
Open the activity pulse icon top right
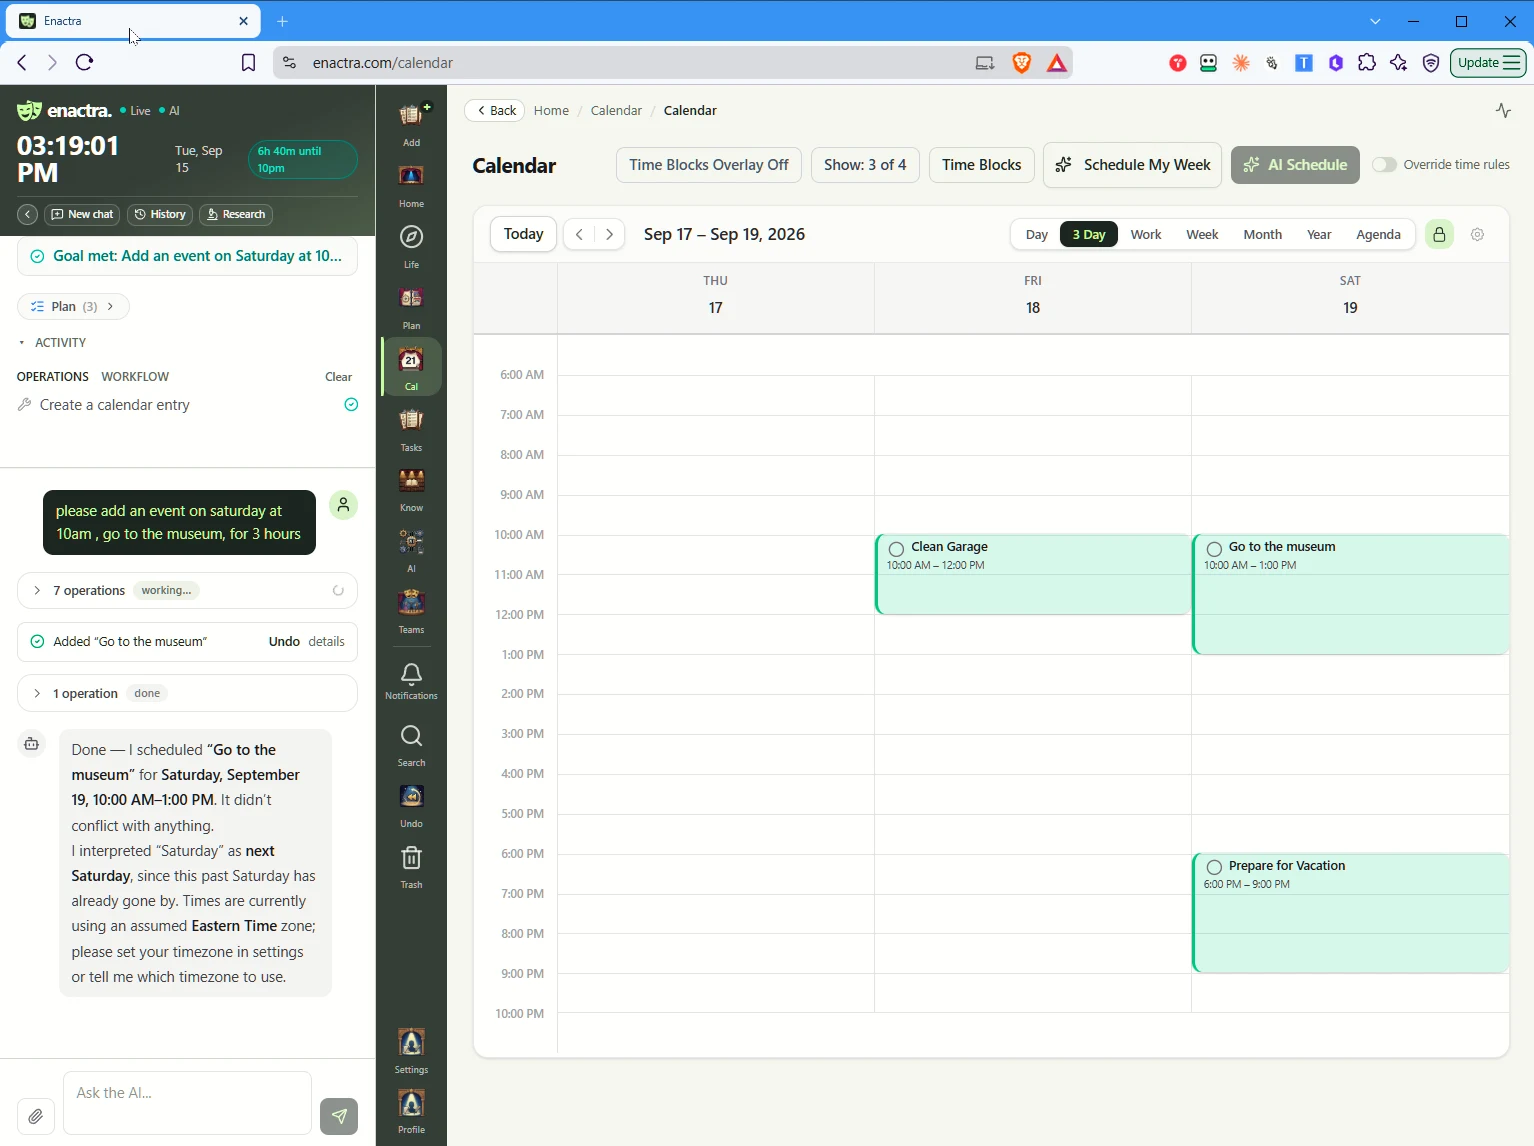tap(1503, 110)
